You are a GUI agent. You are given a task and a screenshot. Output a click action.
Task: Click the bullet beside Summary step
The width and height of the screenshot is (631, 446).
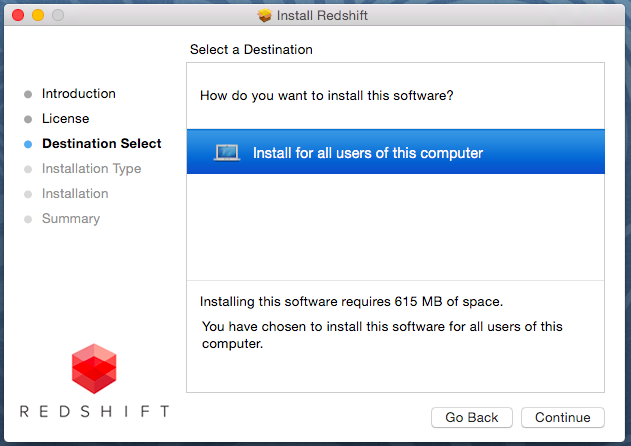pos(28,219)
